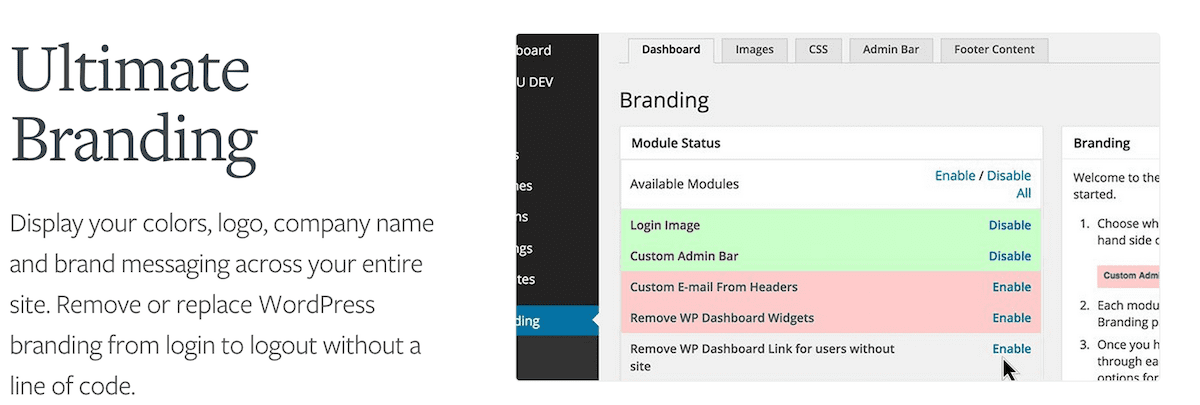
Task: Open the cut-off sidebar item ending in "tes"
Action: pos(526,279)
